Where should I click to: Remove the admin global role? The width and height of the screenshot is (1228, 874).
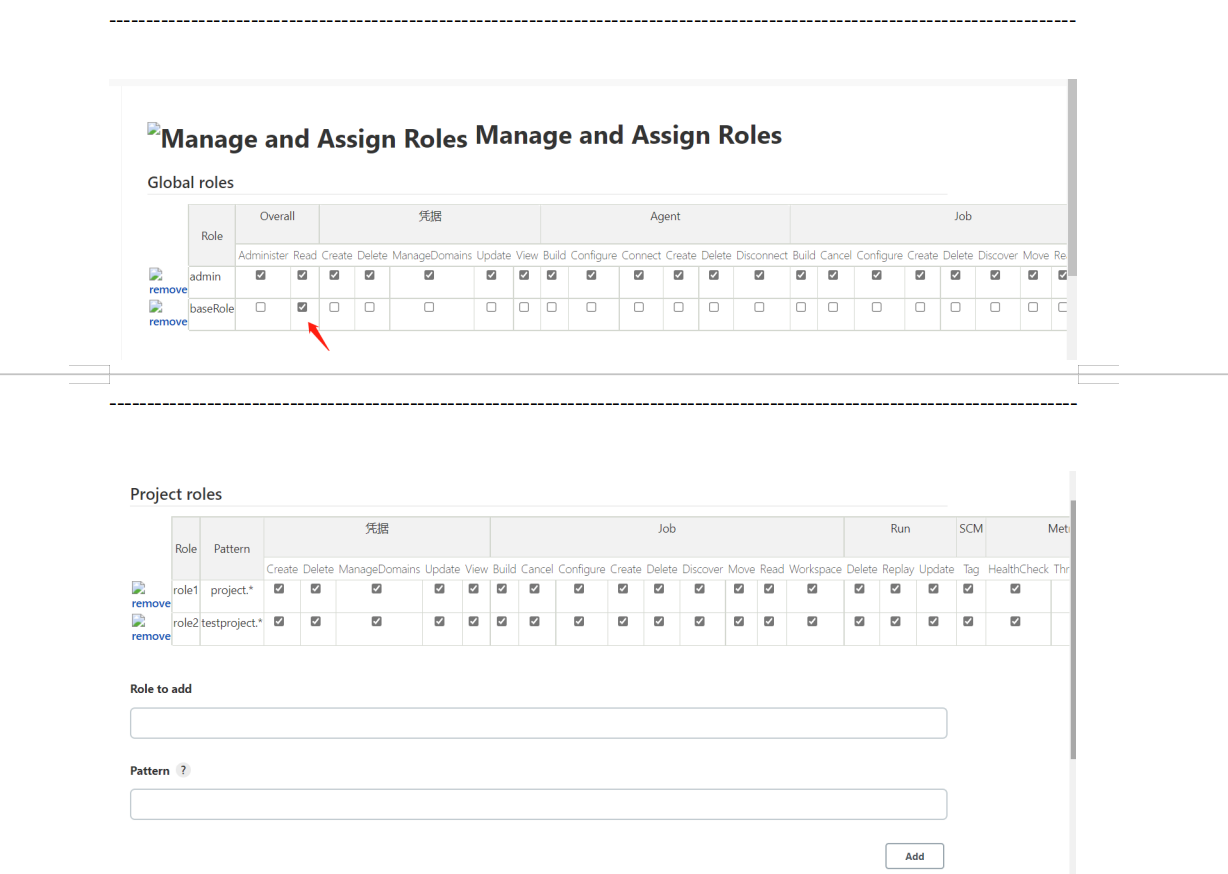[168, 290]
